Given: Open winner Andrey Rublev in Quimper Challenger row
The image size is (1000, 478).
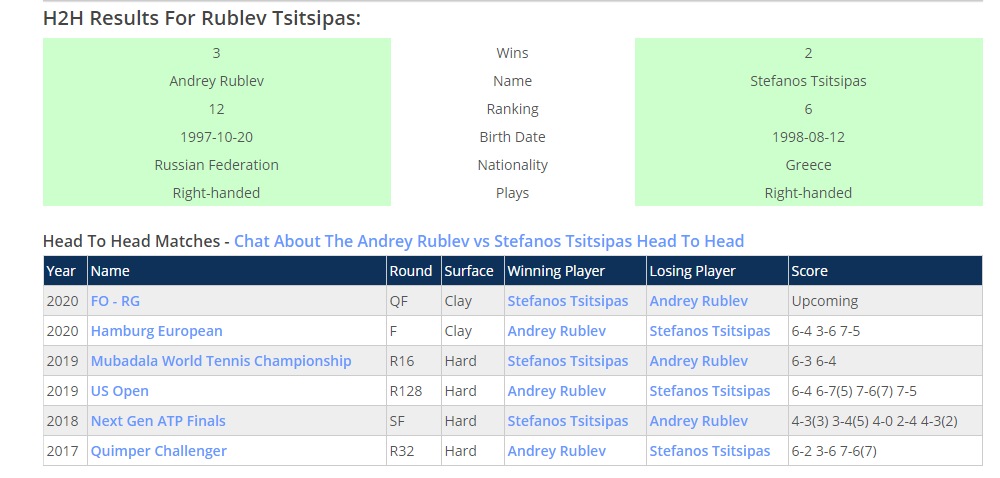Looking at the screenshot, I should [x=557, y=451].
